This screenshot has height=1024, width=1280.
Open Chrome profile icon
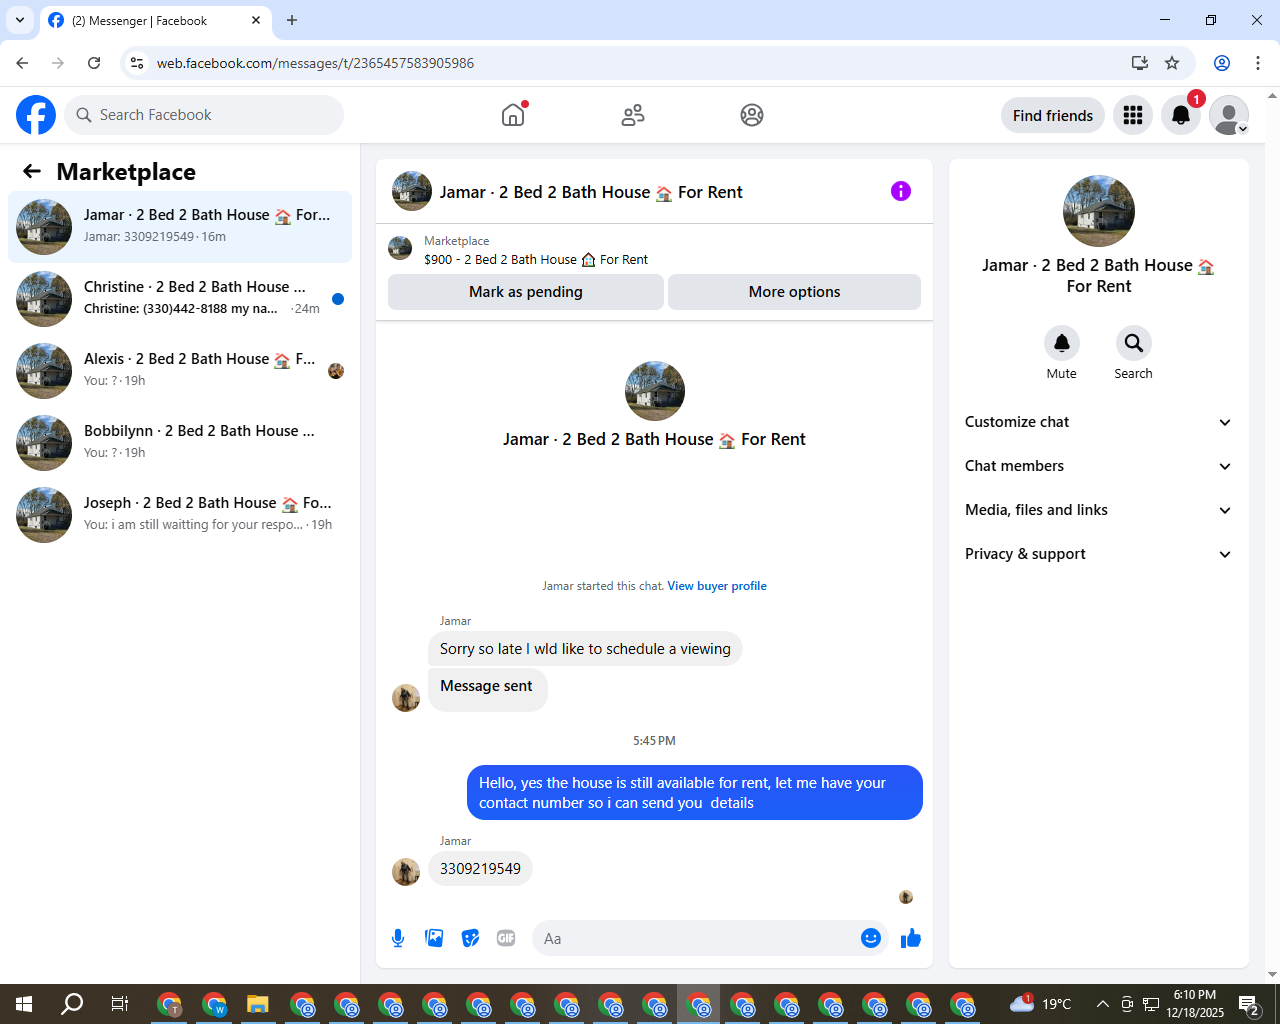1222,63
